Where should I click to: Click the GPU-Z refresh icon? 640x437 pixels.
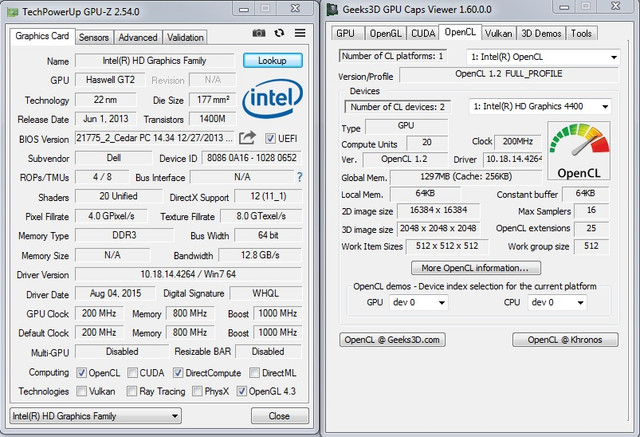(279, 33)
